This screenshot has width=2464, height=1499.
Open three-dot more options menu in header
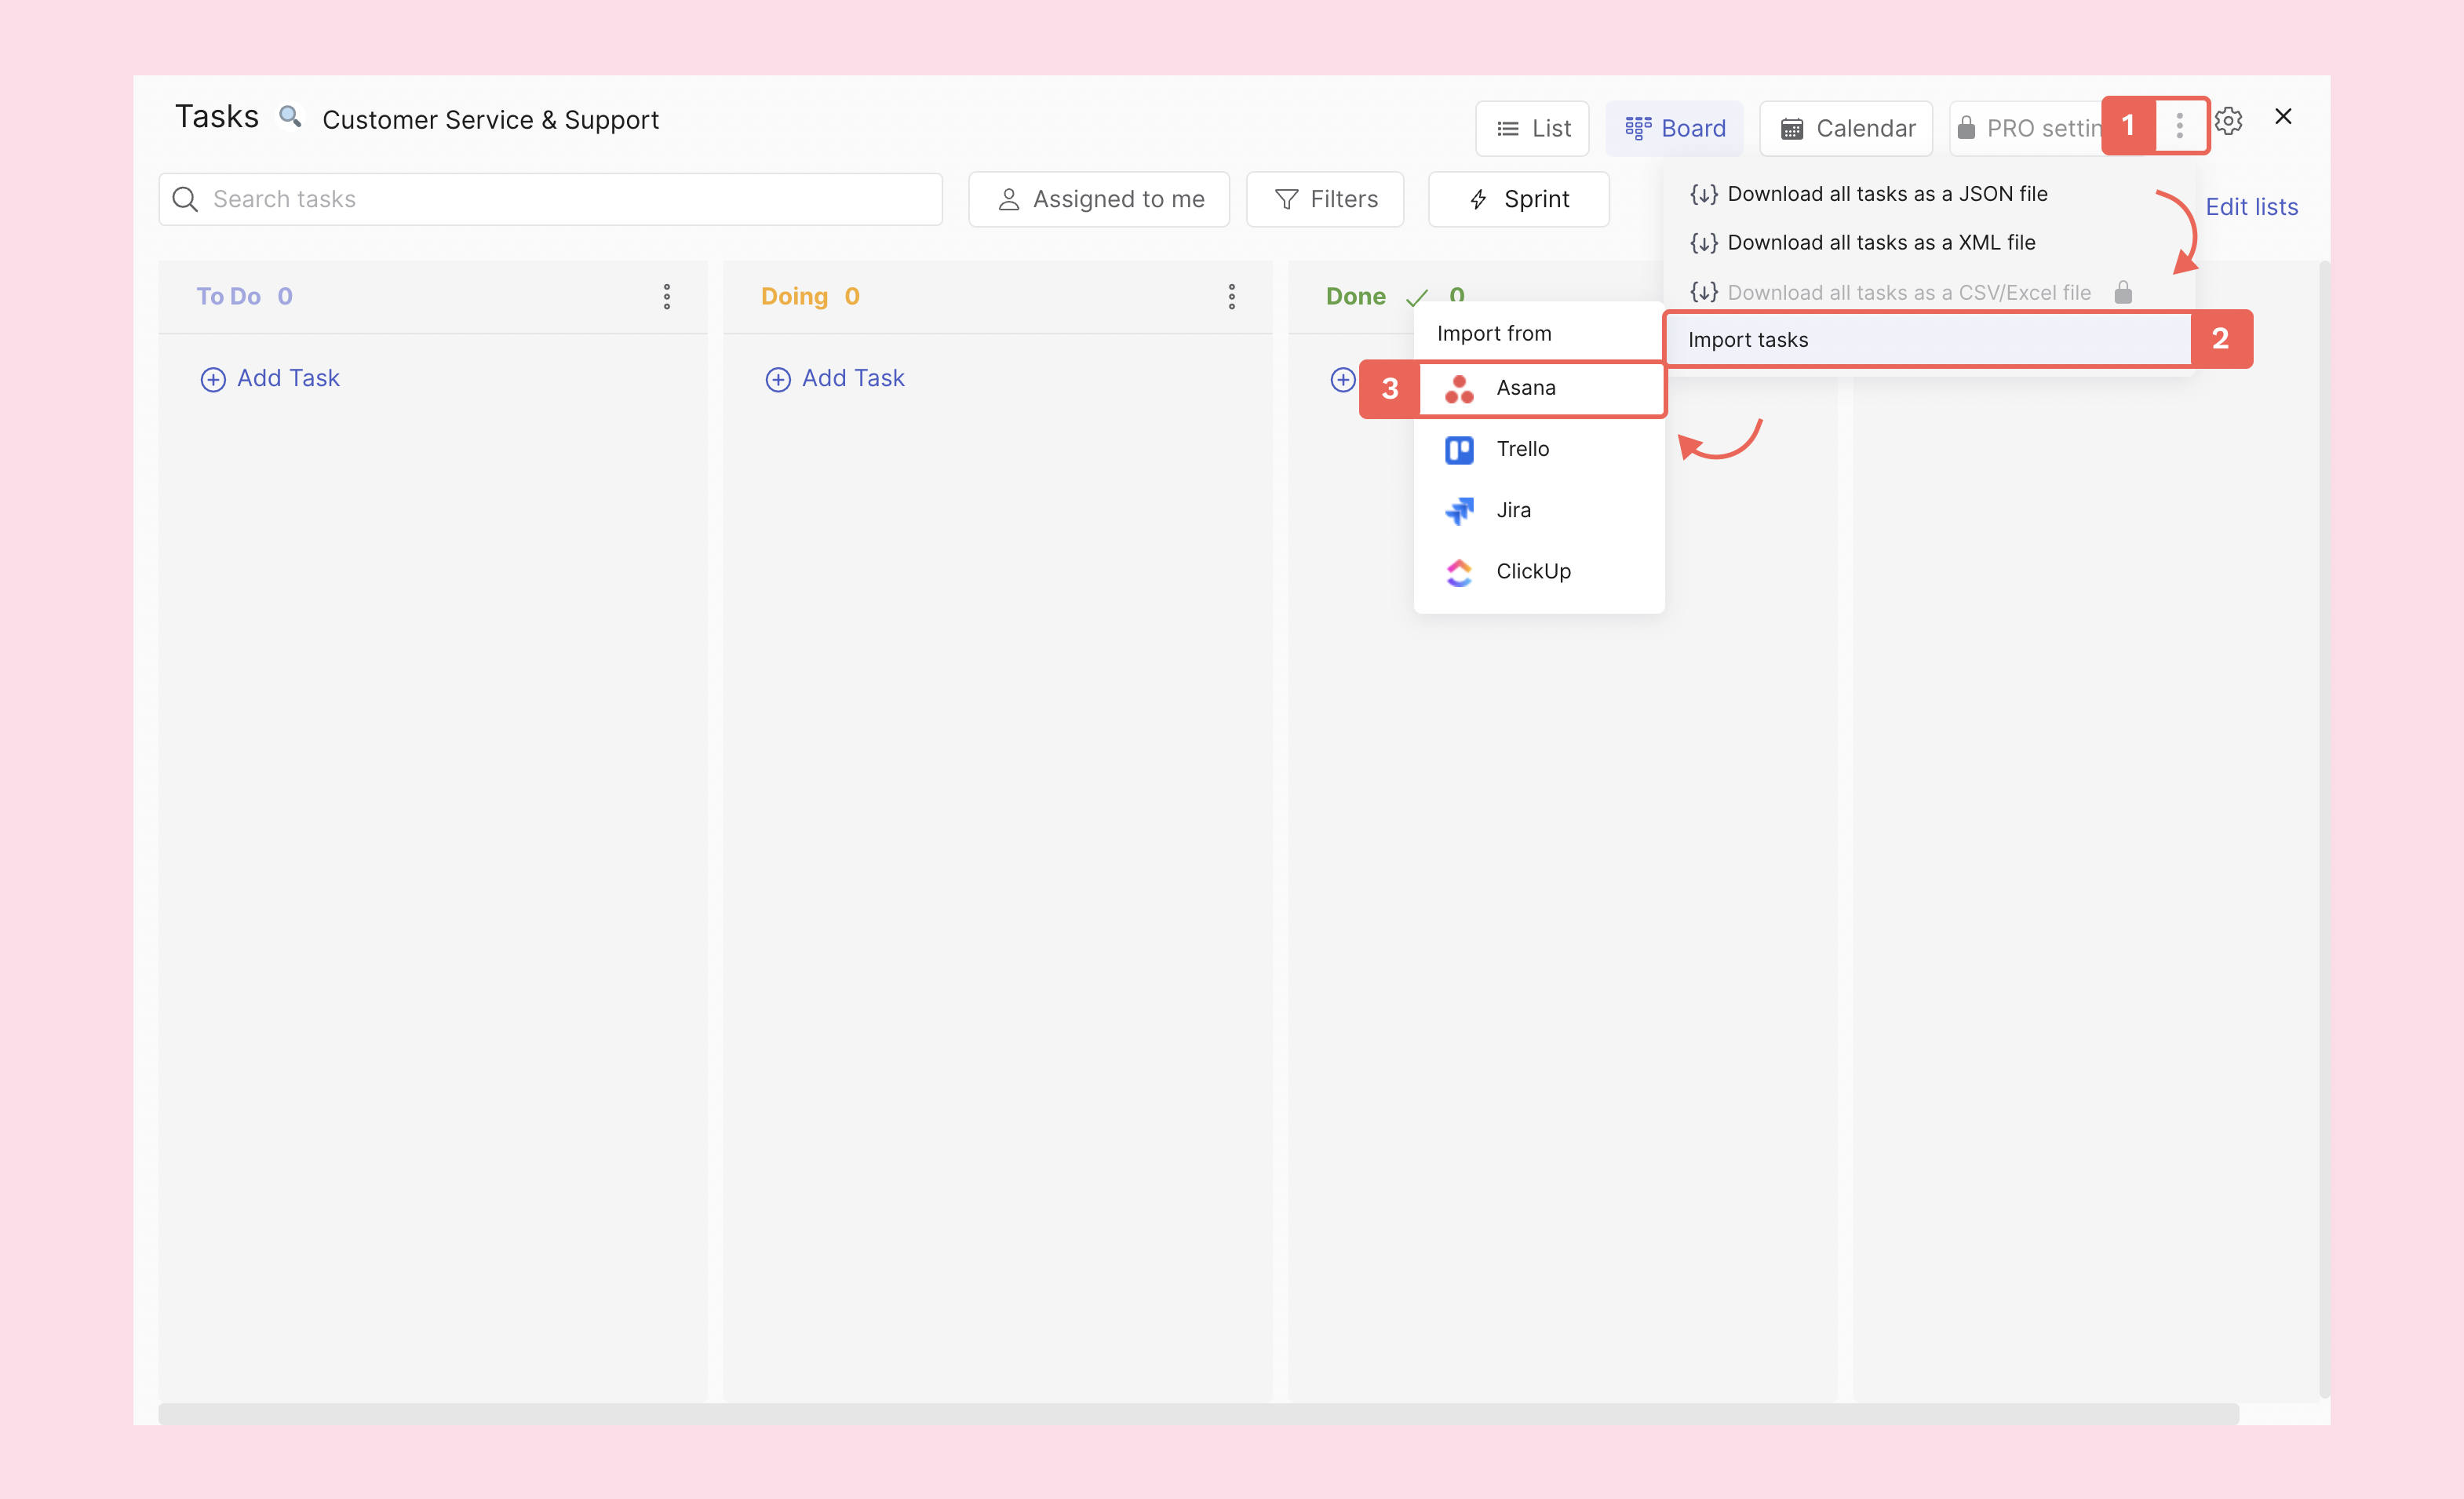(2180, 126)
